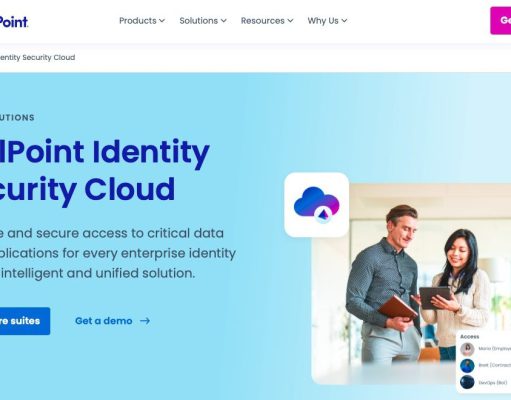
Task: Click the arrow next to Get a demo
Action: coord(145,321)
